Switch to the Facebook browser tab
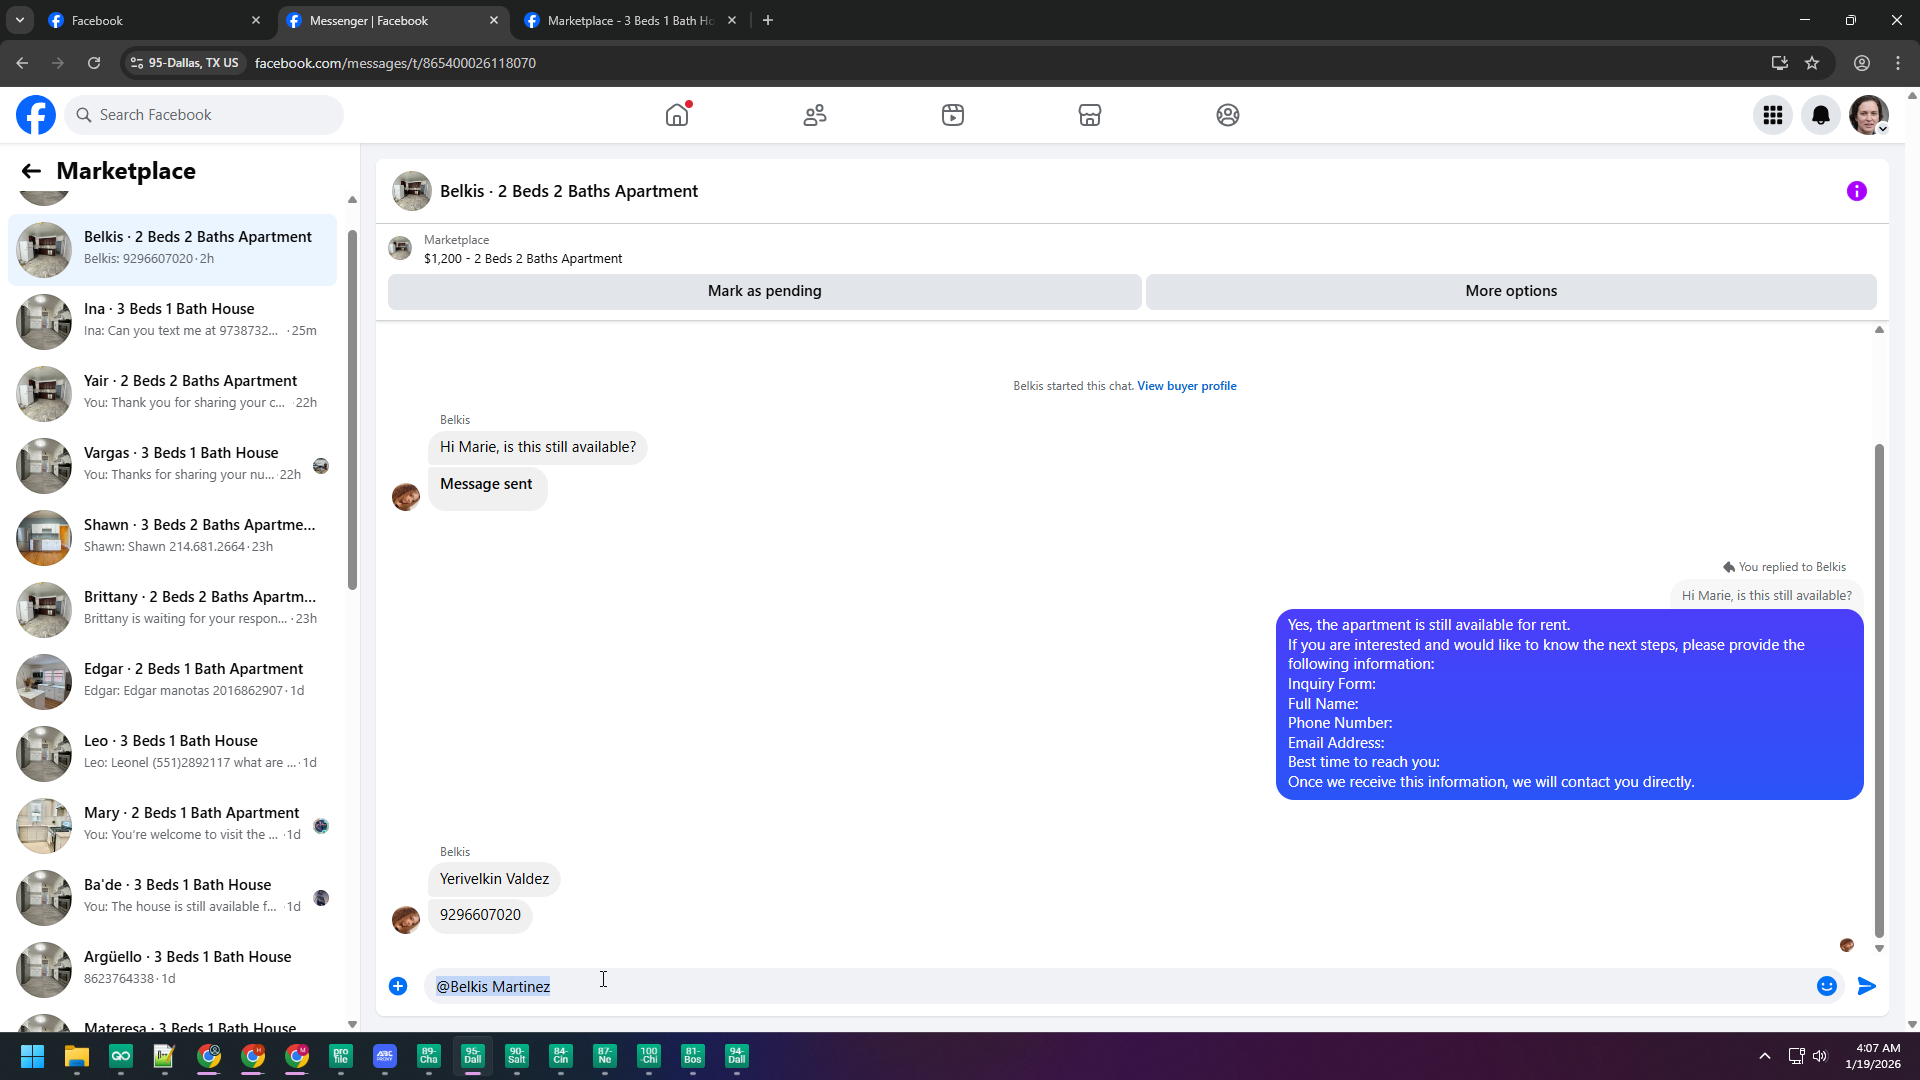Viewport: 1920px width, 1080px height. (155, 20)
